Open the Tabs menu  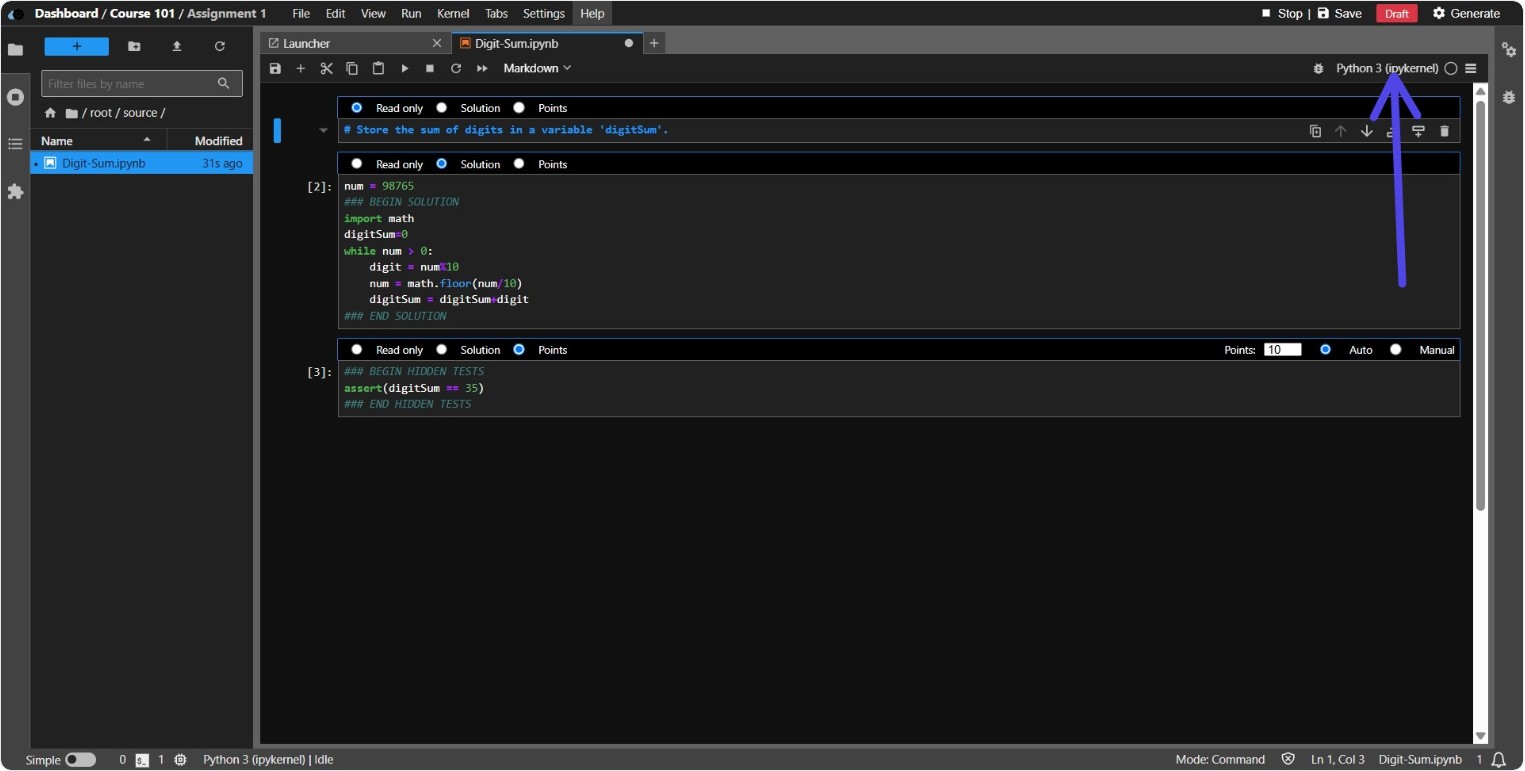click(496, 14)
